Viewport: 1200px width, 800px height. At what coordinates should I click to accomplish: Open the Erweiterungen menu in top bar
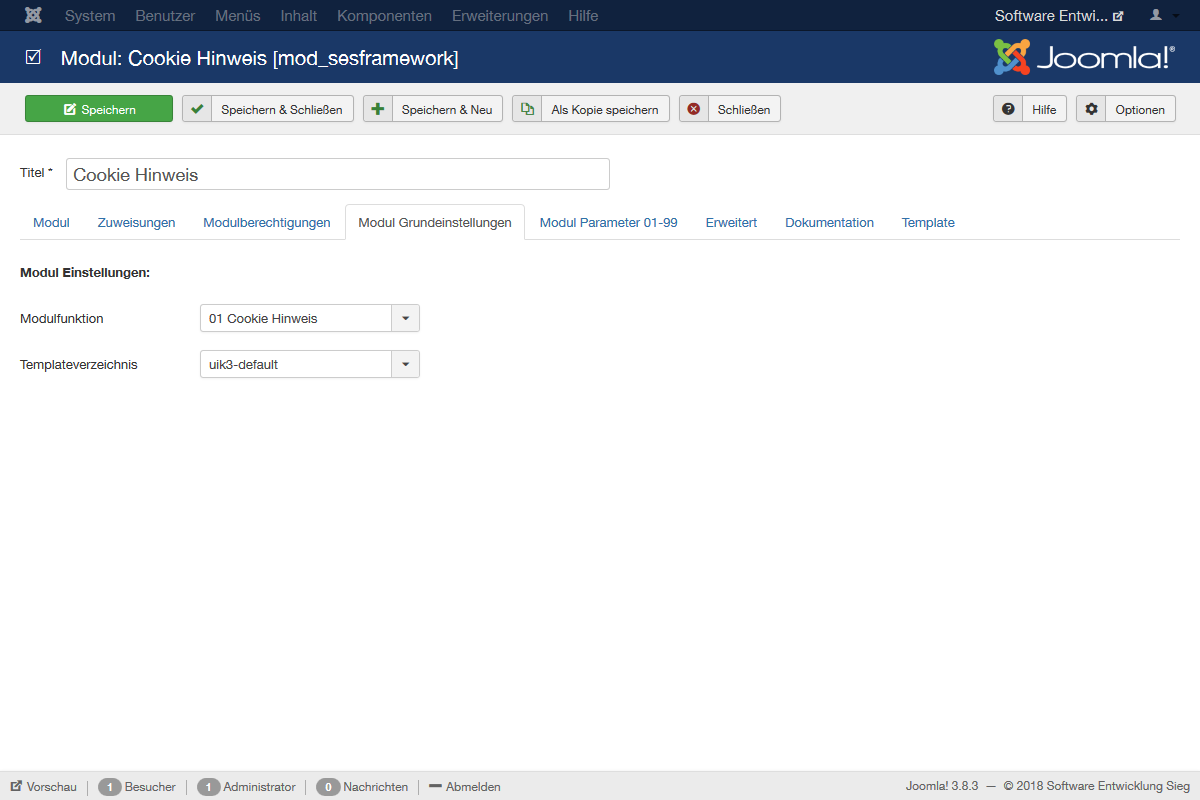click(500, 16)
